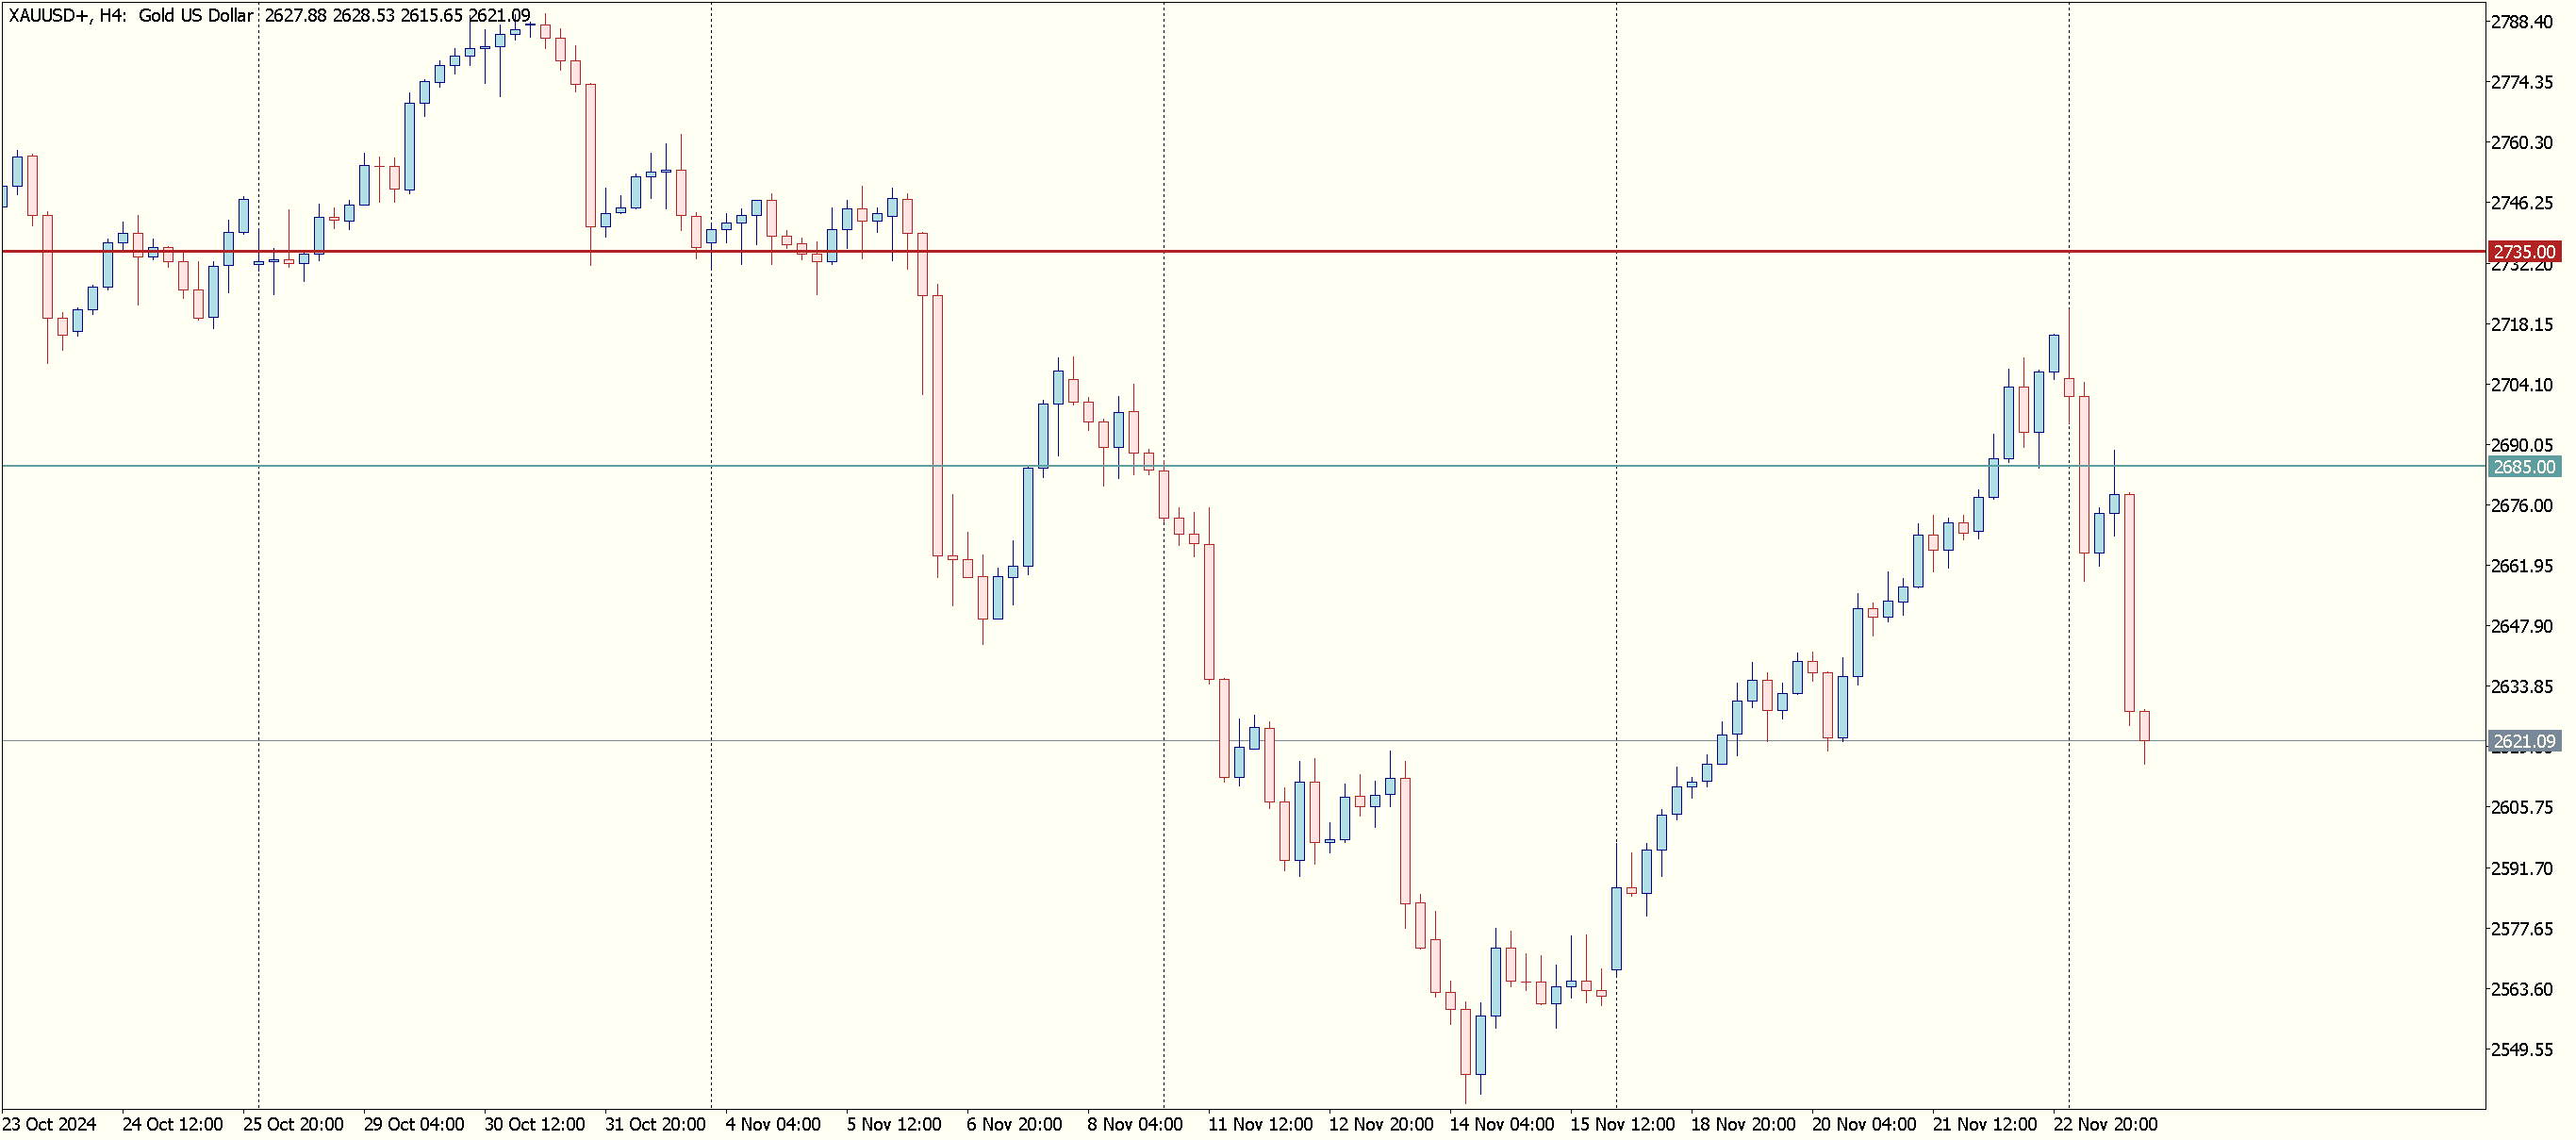Click the 2591.70 price scale label
This screenshot has width=2576, height=1140.
(2520, 868)
